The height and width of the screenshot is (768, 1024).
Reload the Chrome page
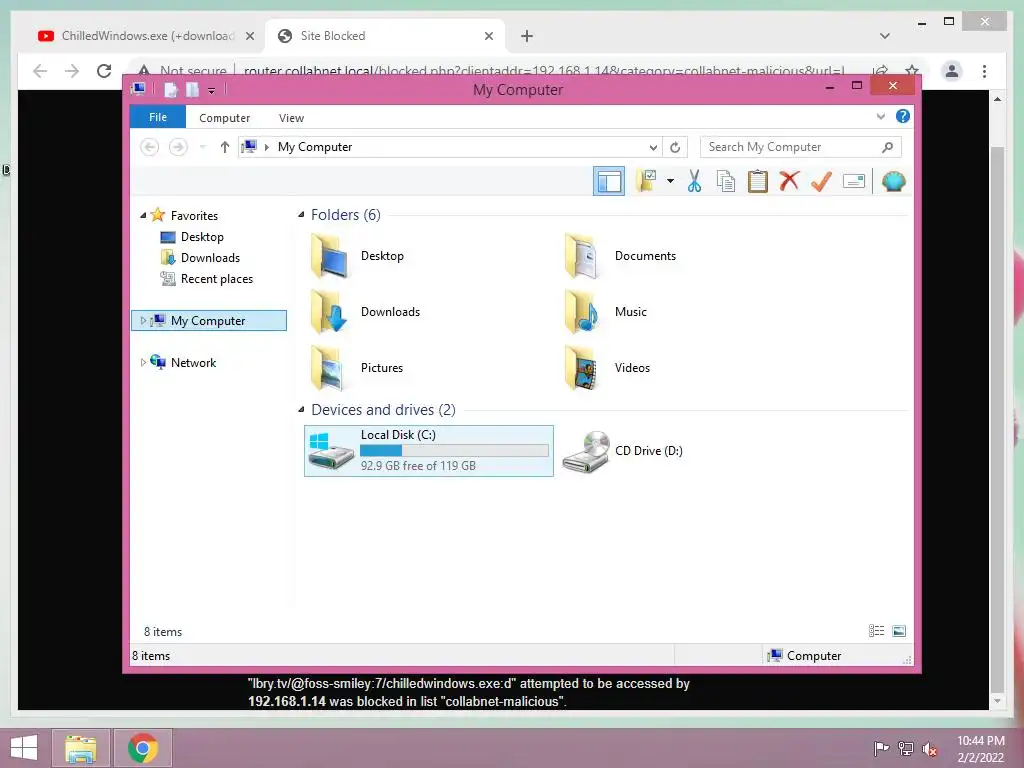click(104, 71)
